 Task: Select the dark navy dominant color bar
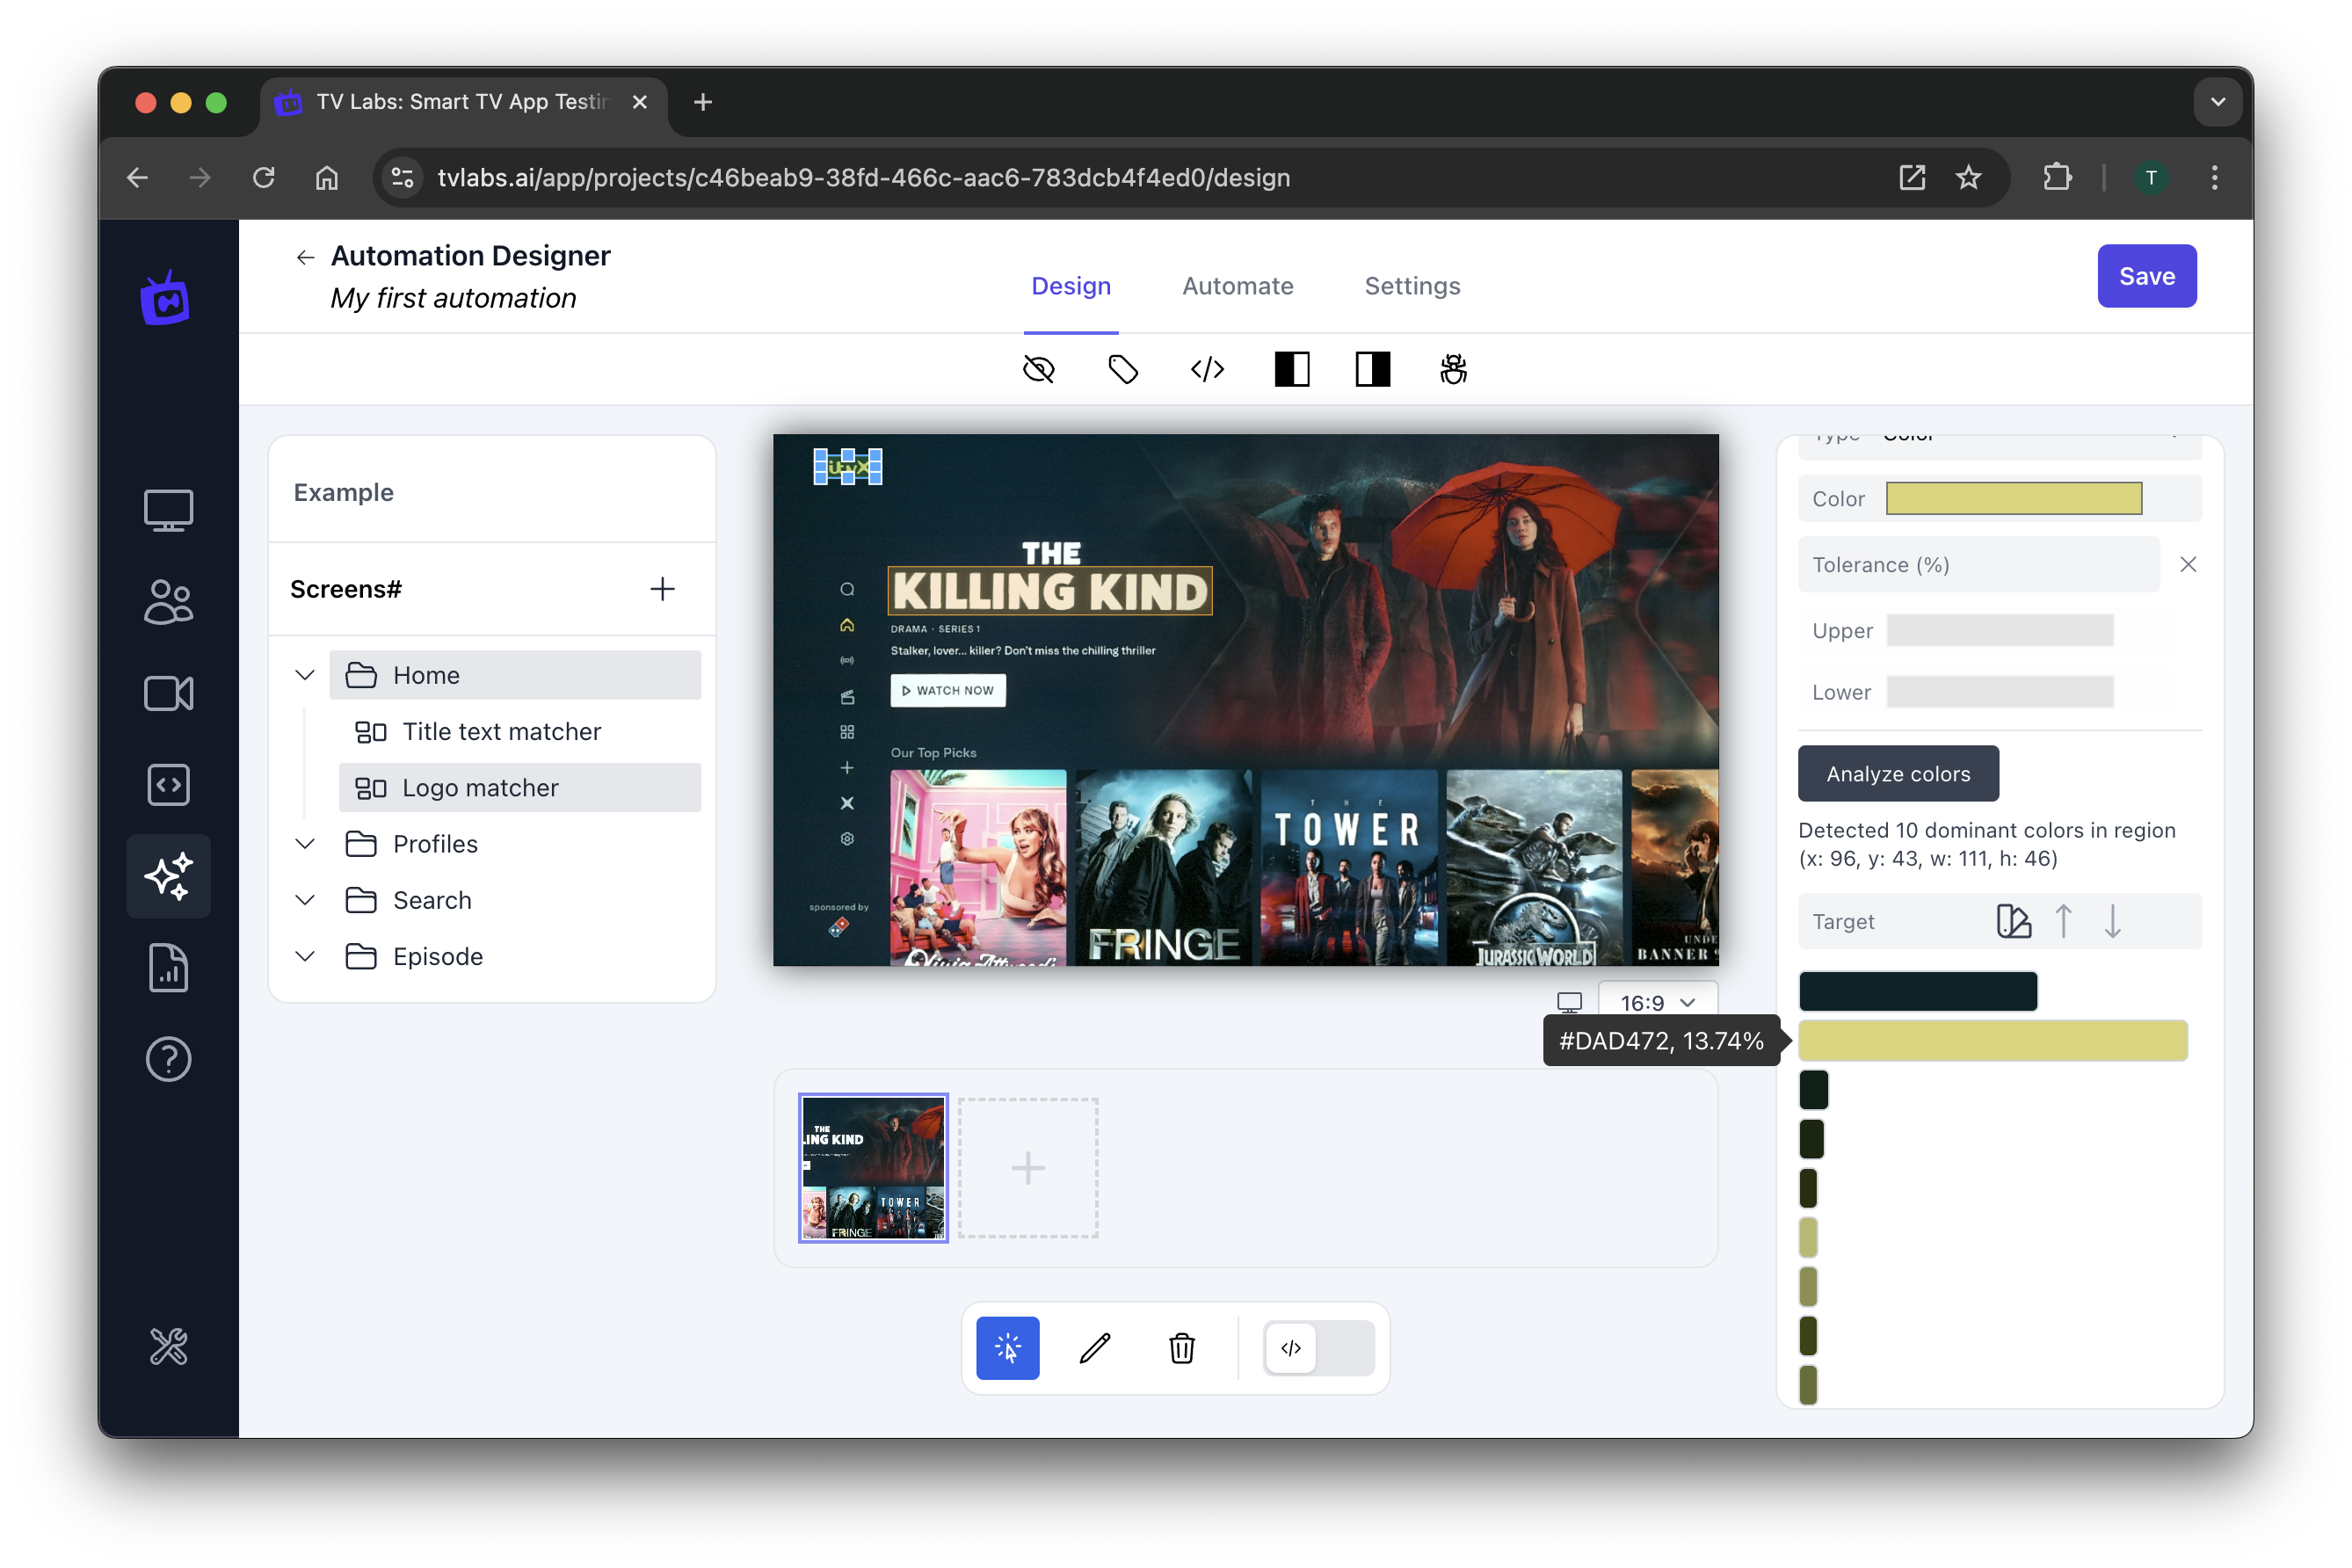(x=1918, y=992)
